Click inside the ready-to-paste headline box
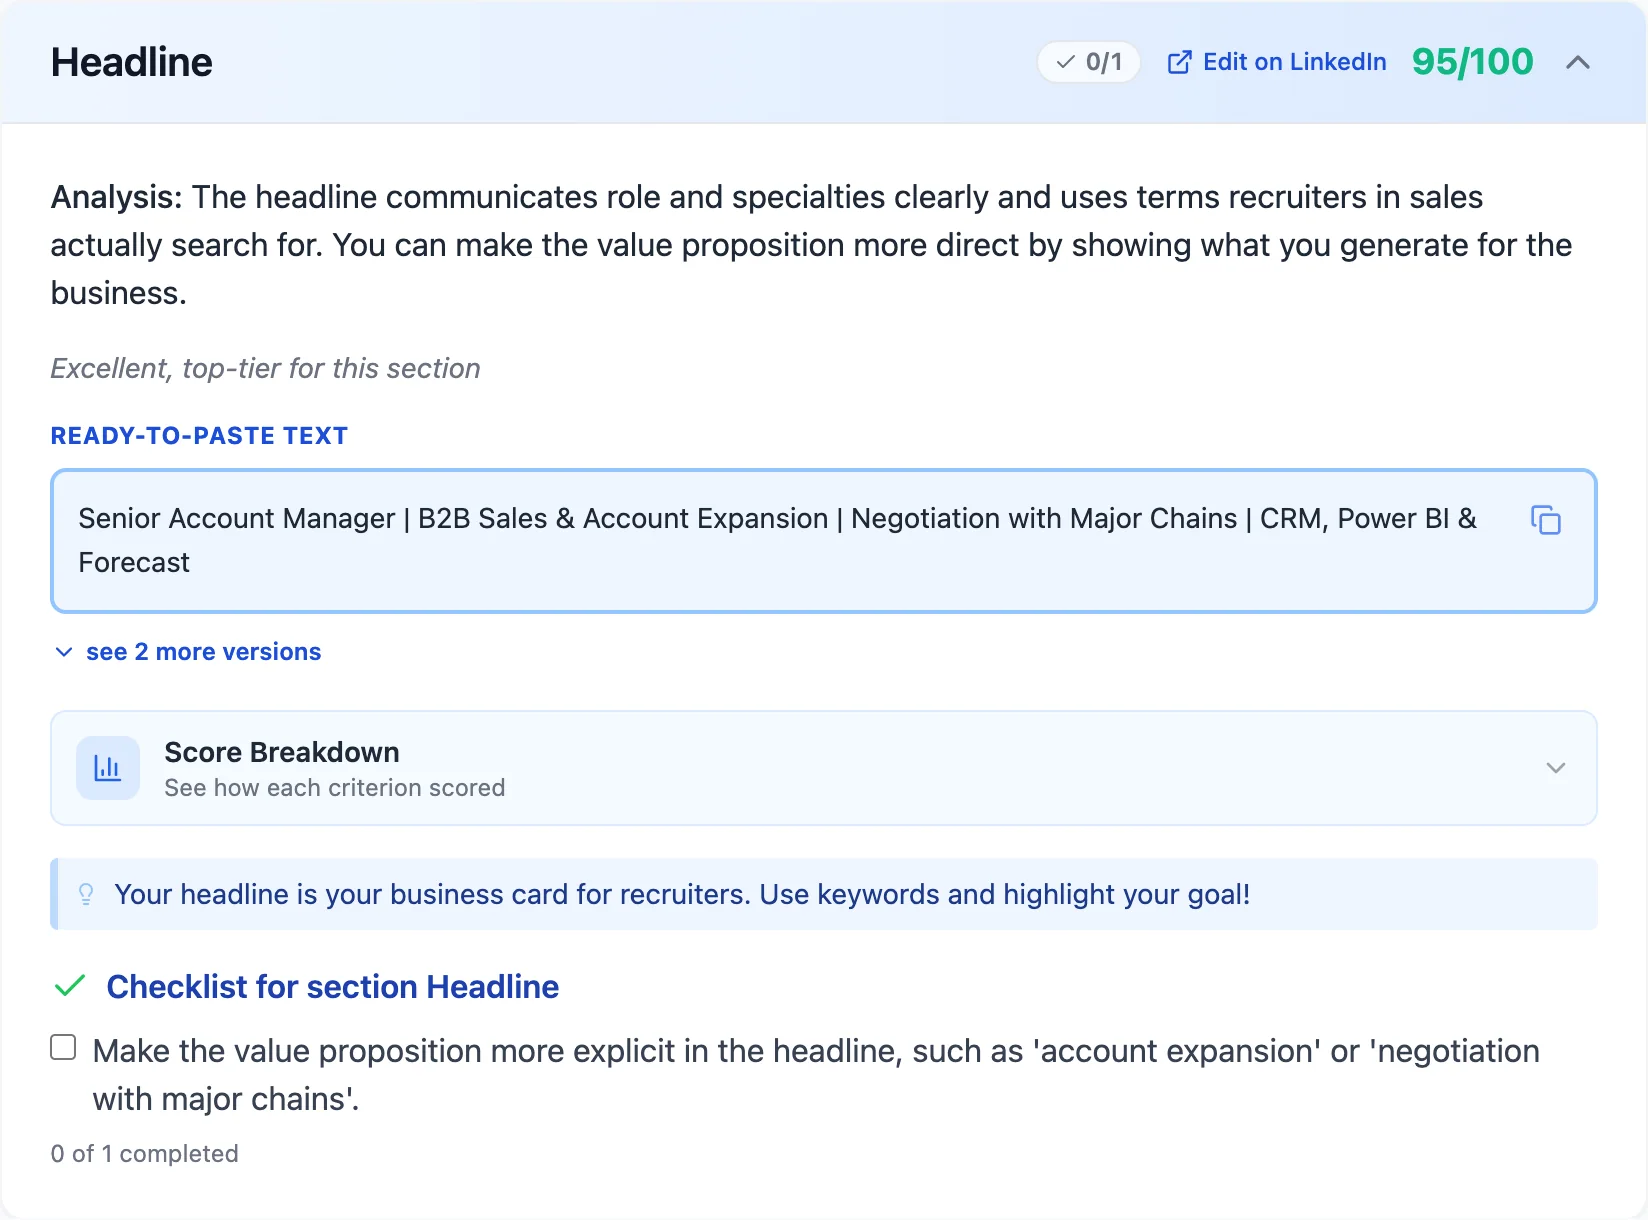Image resolution: width=1648 pixels, height=1220 pixels. [x=824, y=541]
